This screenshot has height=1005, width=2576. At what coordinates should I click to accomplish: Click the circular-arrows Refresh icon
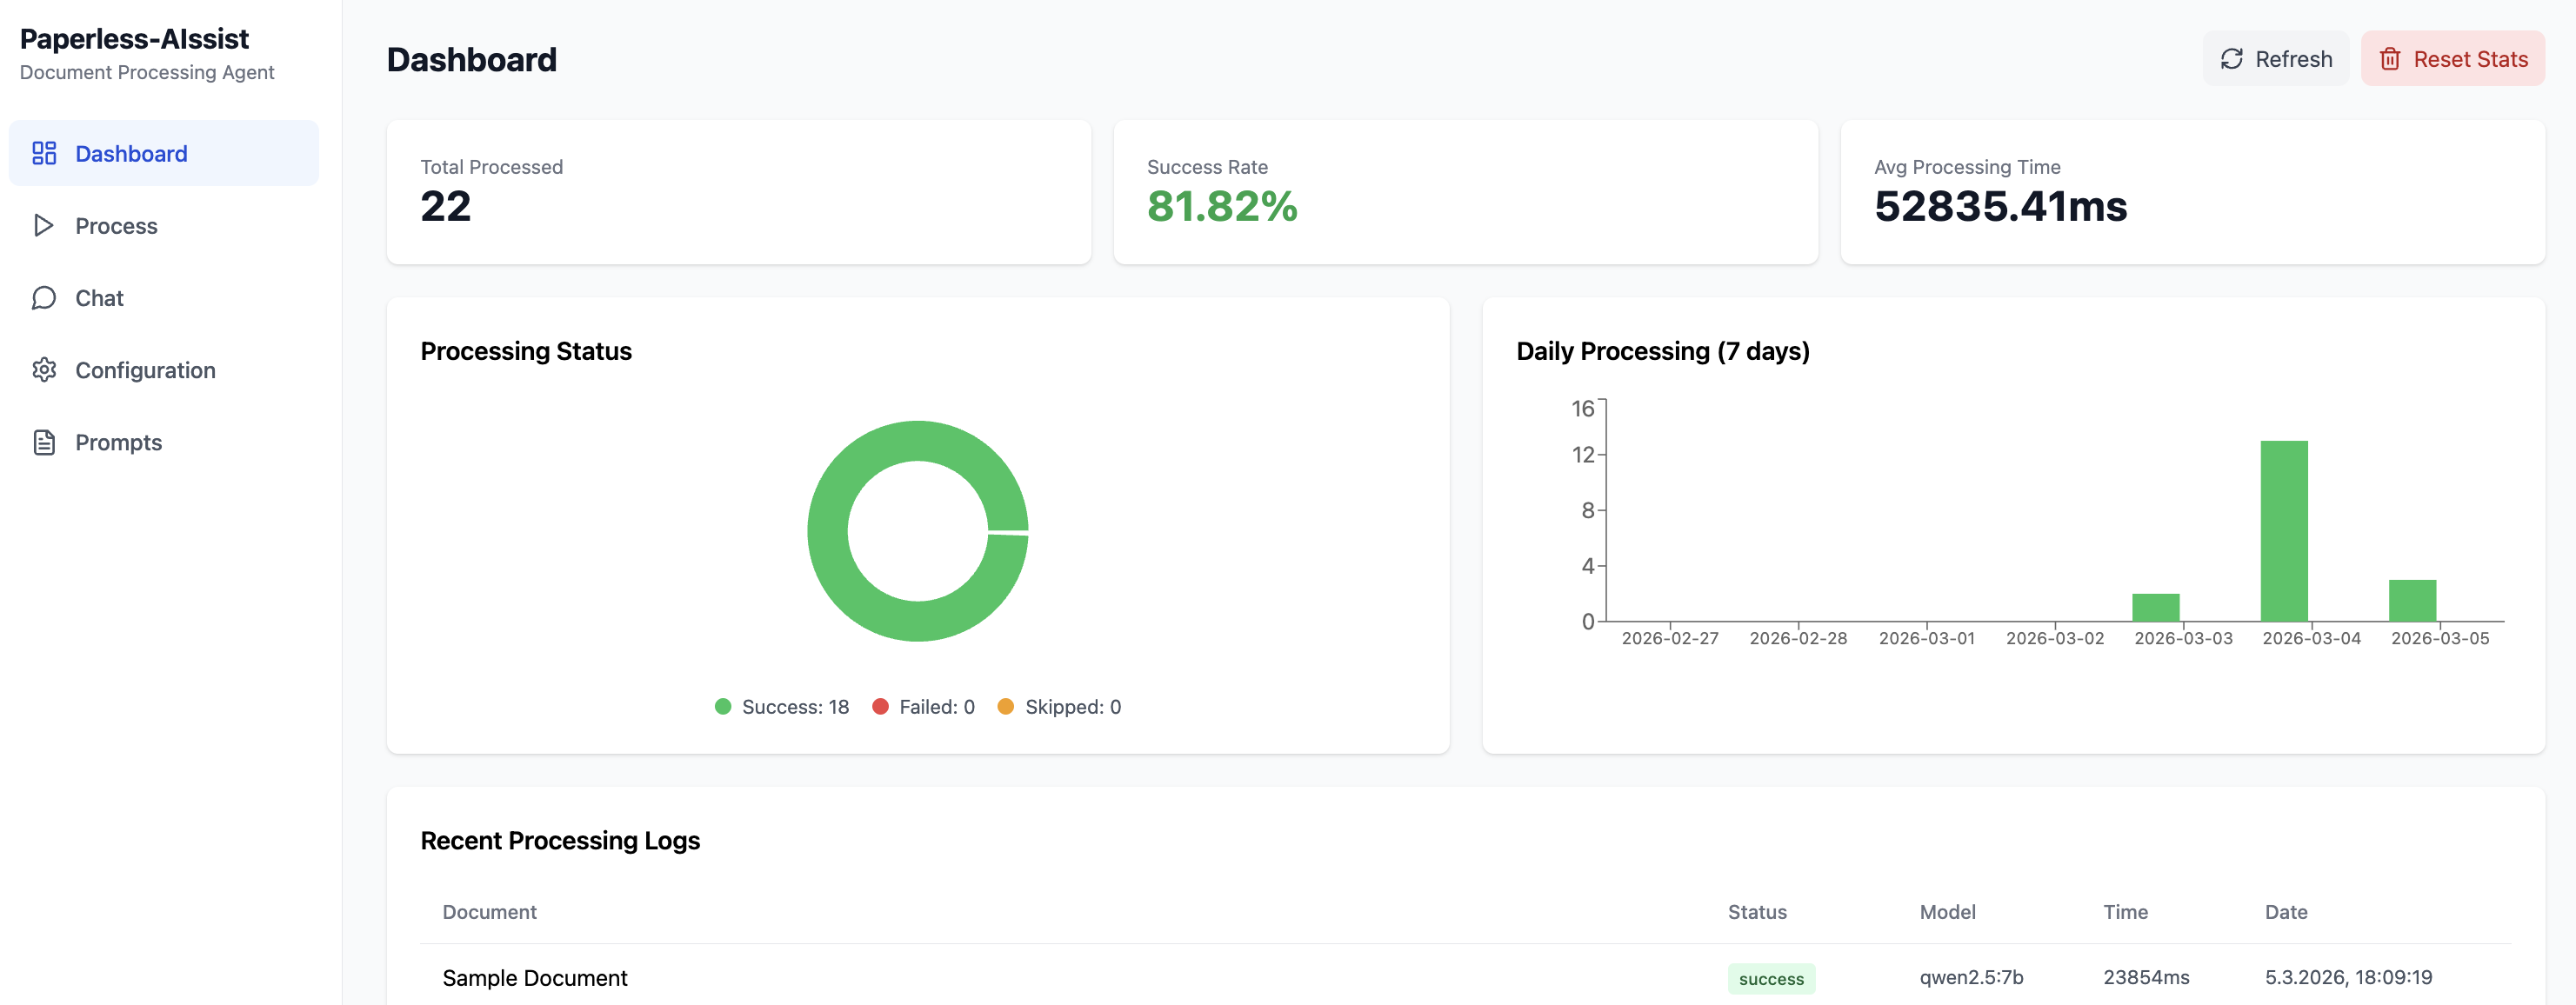pos(2231,59)
